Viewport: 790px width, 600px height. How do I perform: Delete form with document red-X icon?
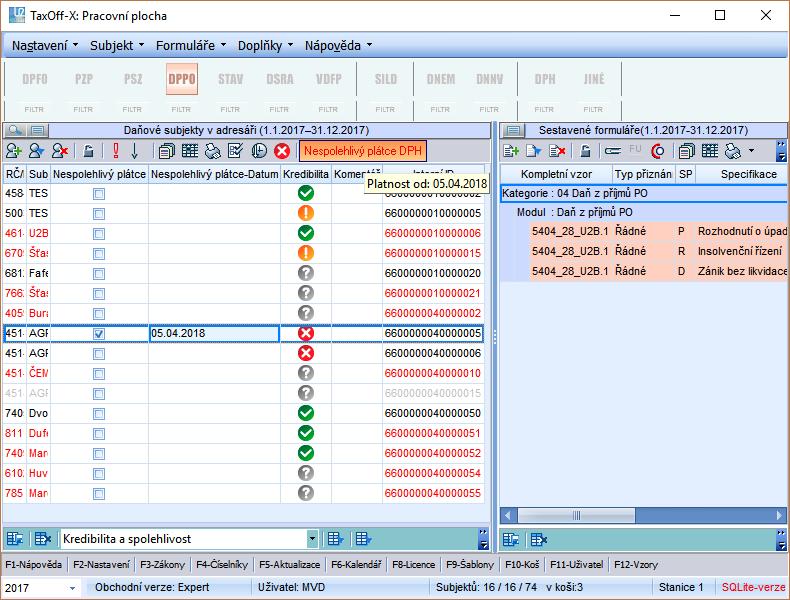pyautogui.click(x=557, y=151)
